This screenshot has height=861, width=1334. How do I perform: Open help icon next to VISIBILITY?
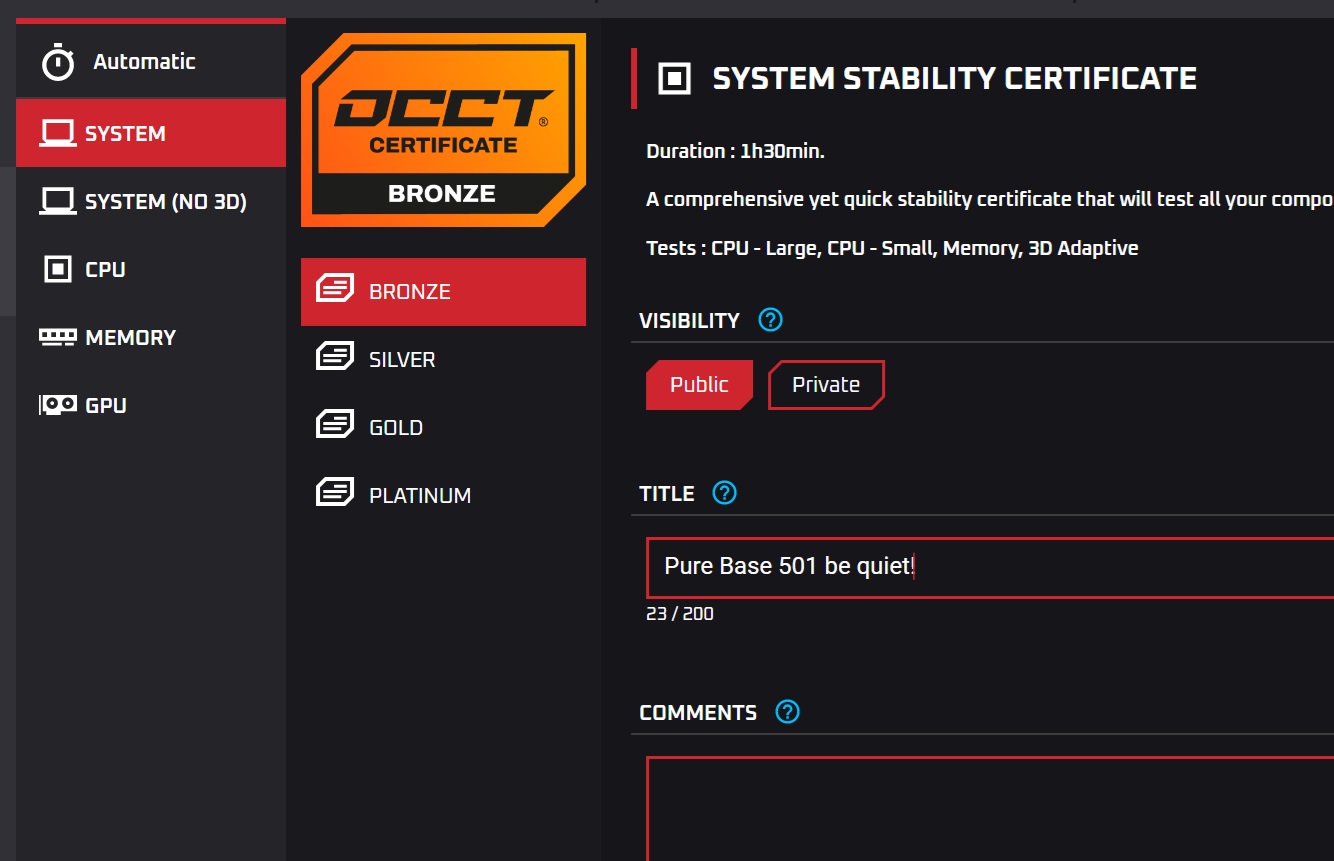click(x=770, y=320)
